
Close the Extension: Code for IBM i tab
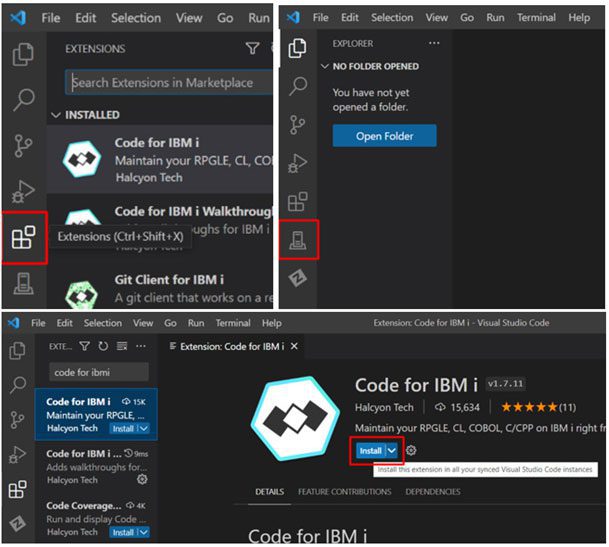(294, 346)
